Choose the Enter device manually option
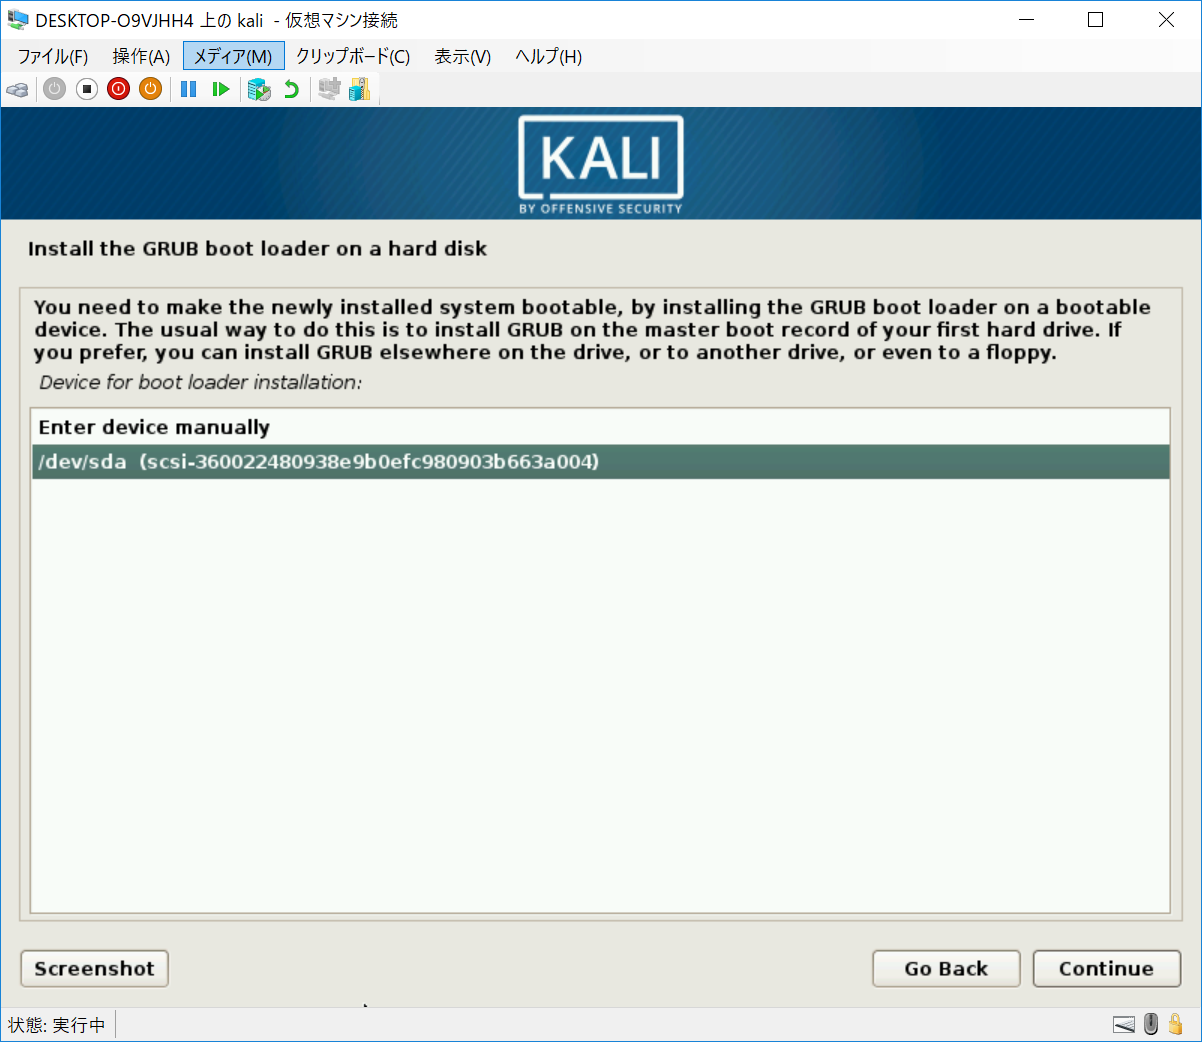The width and height of the screenshot is (1202, 1042). pyautogui.click(x=154, y=427)
